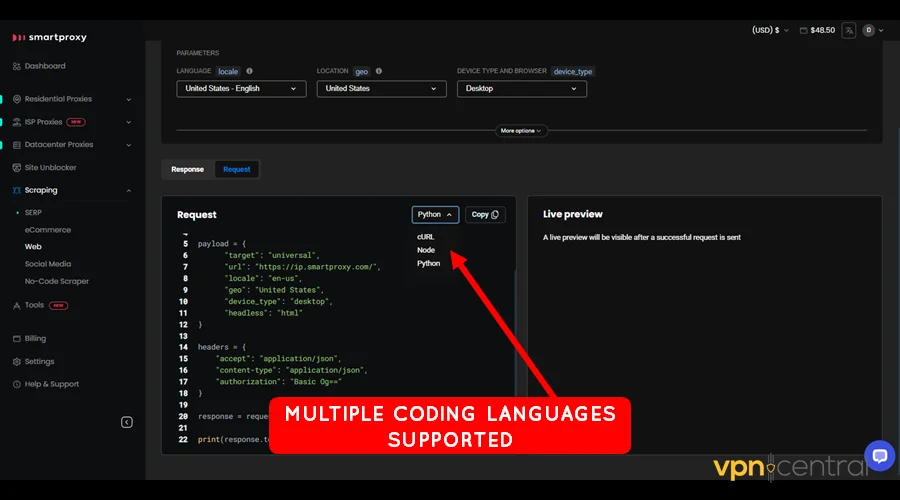
Task: Open SERP scraping page
Action: tap(33, 212)
